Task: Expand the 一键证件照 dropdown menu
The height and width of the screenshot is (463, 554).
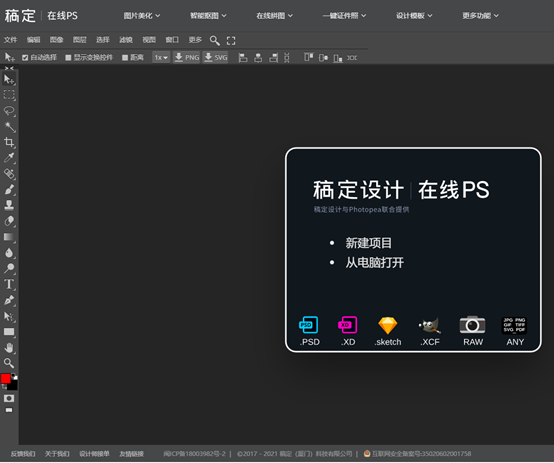Action: [x=344, y=16]
